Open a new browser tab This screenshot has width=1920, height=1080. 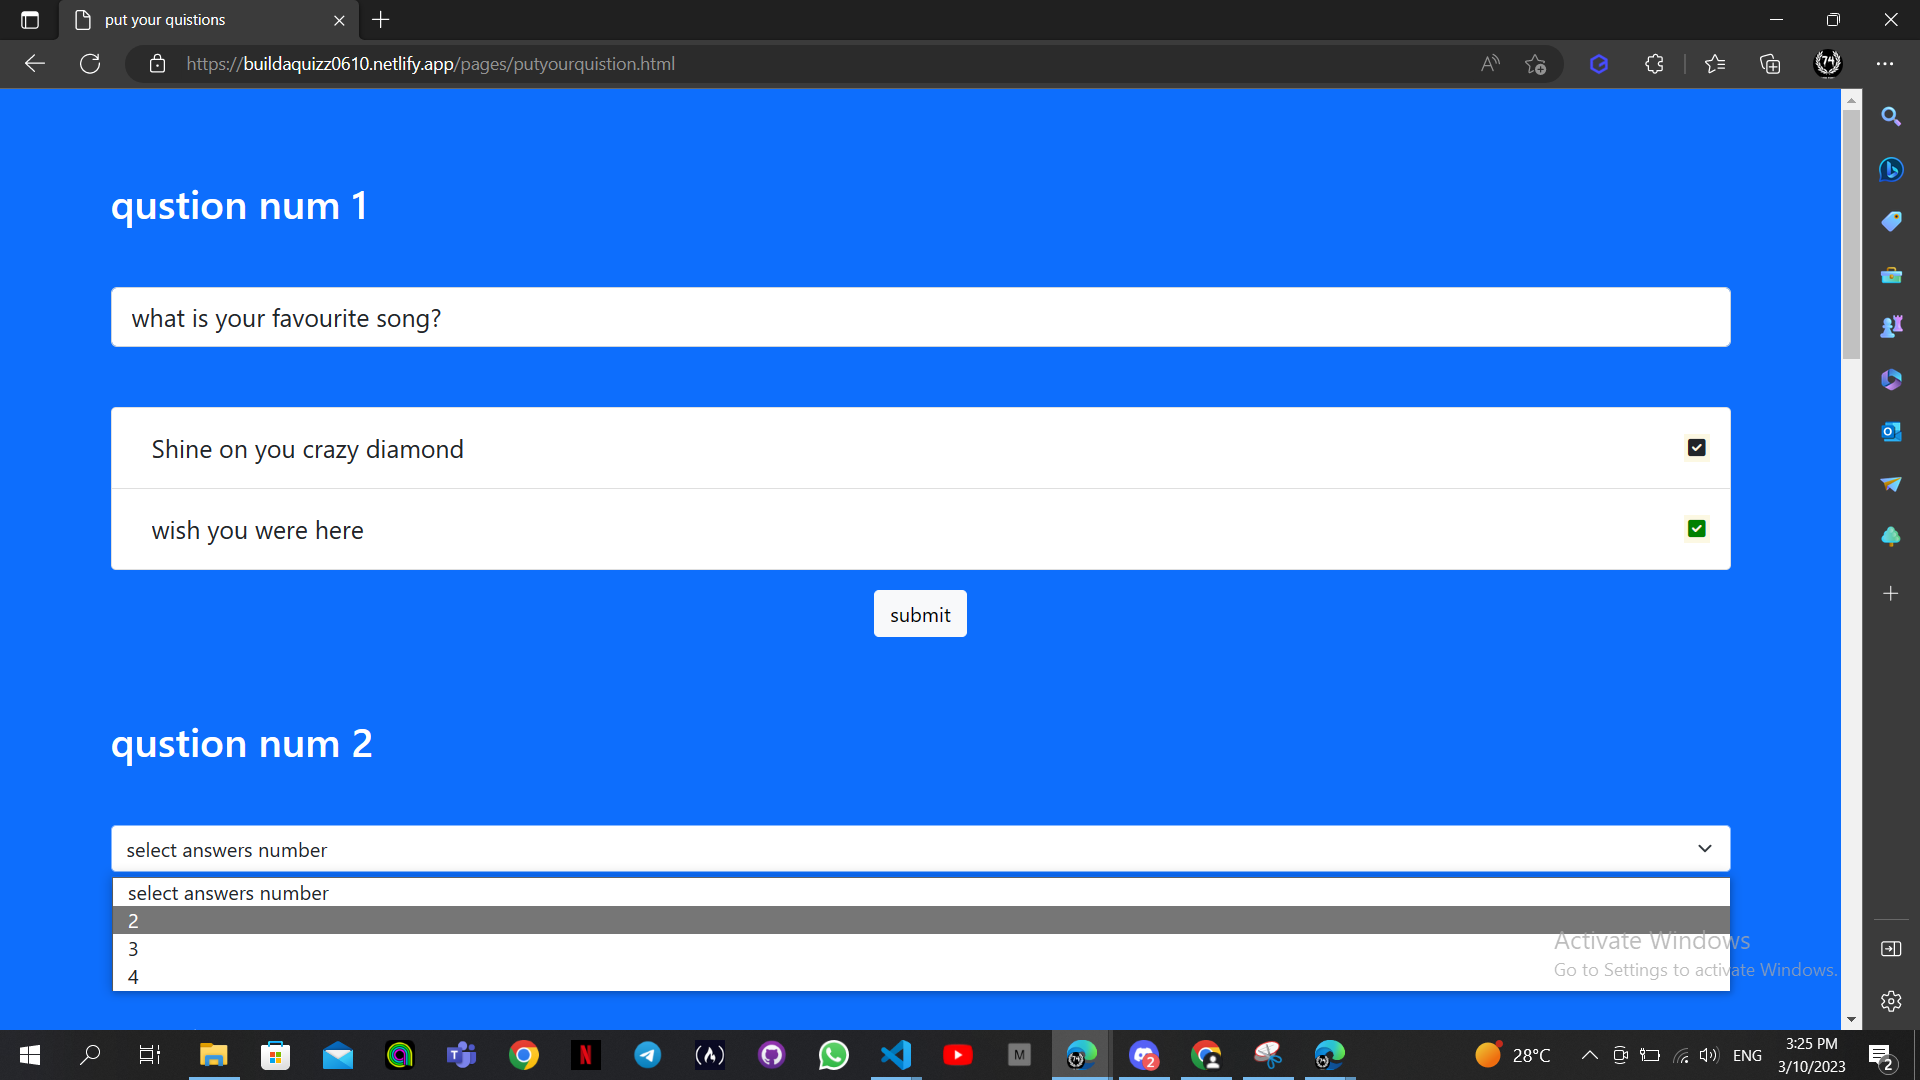click(381, 20)
